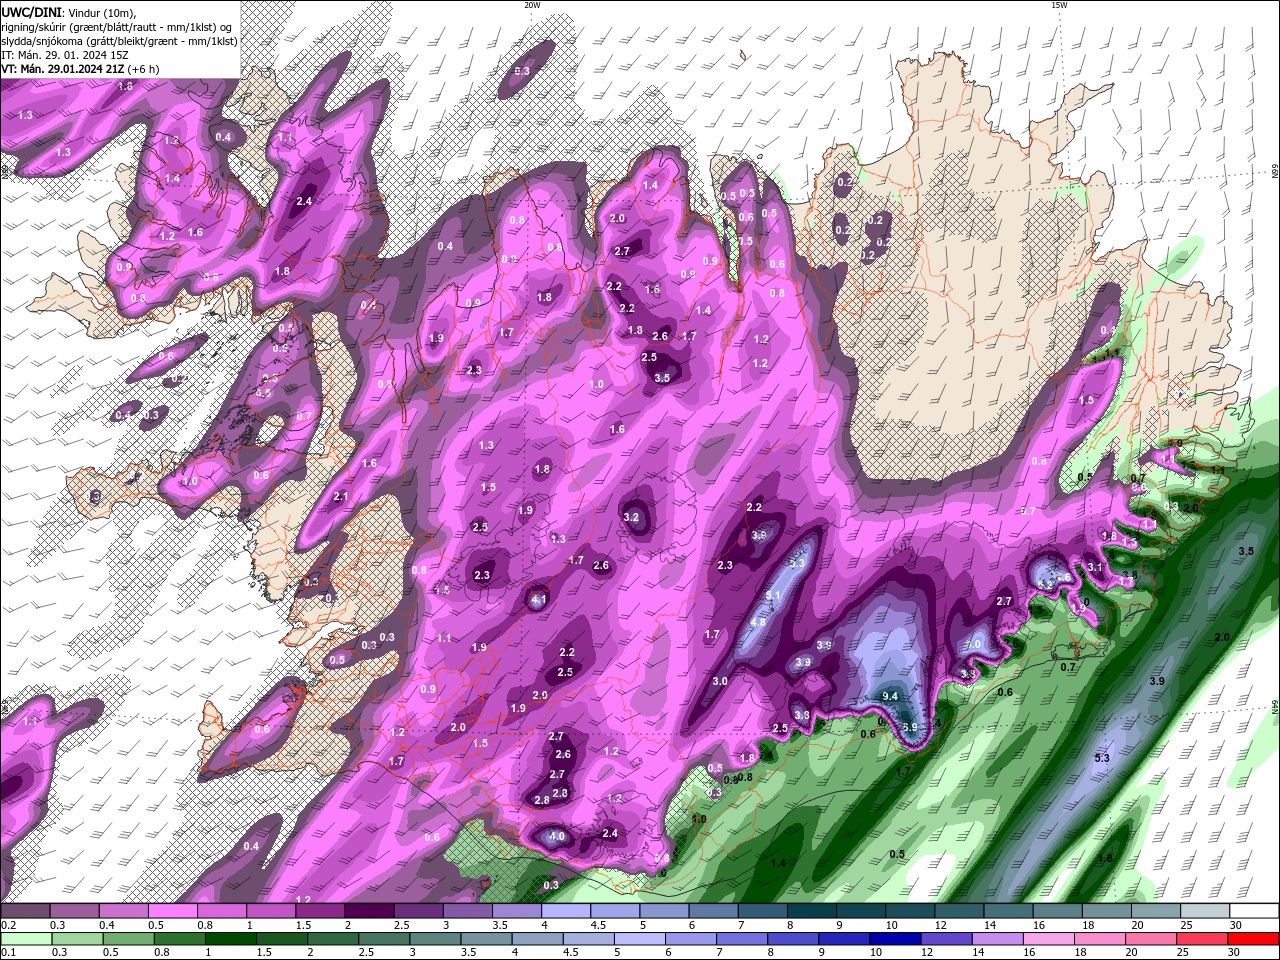Click the 9.4 snowfall maximum value on the map

(x=891, y=696)
